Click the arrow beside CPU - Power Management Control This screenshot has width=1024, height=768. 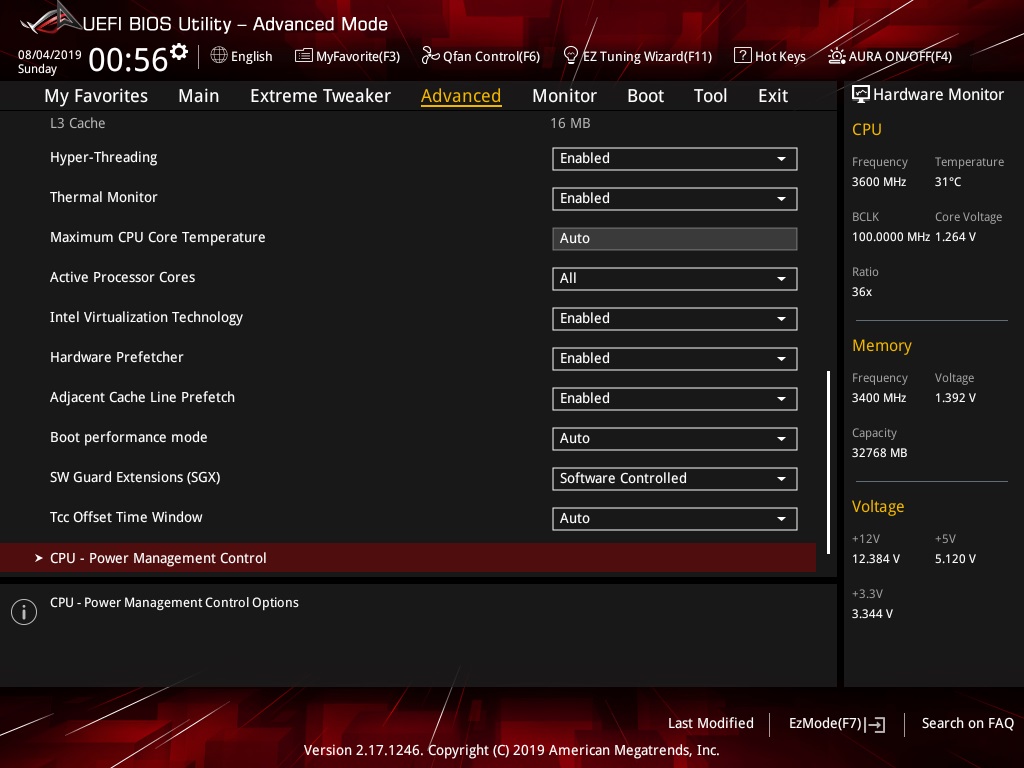[39, 558]
